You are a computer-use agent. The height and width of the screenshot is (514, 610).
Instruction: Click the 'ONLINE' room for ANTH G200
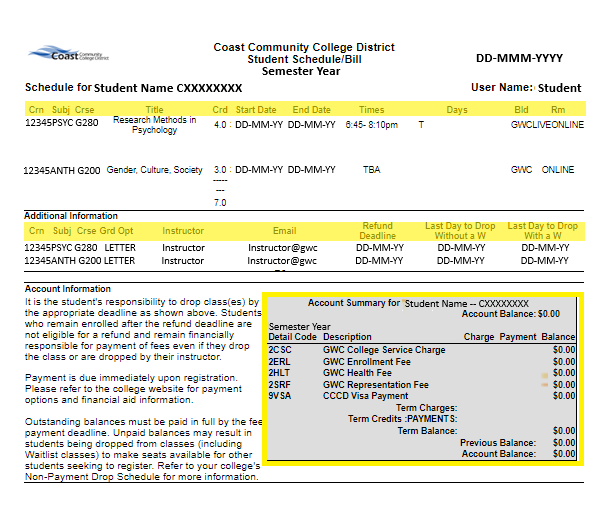click(x=558, y=170)
